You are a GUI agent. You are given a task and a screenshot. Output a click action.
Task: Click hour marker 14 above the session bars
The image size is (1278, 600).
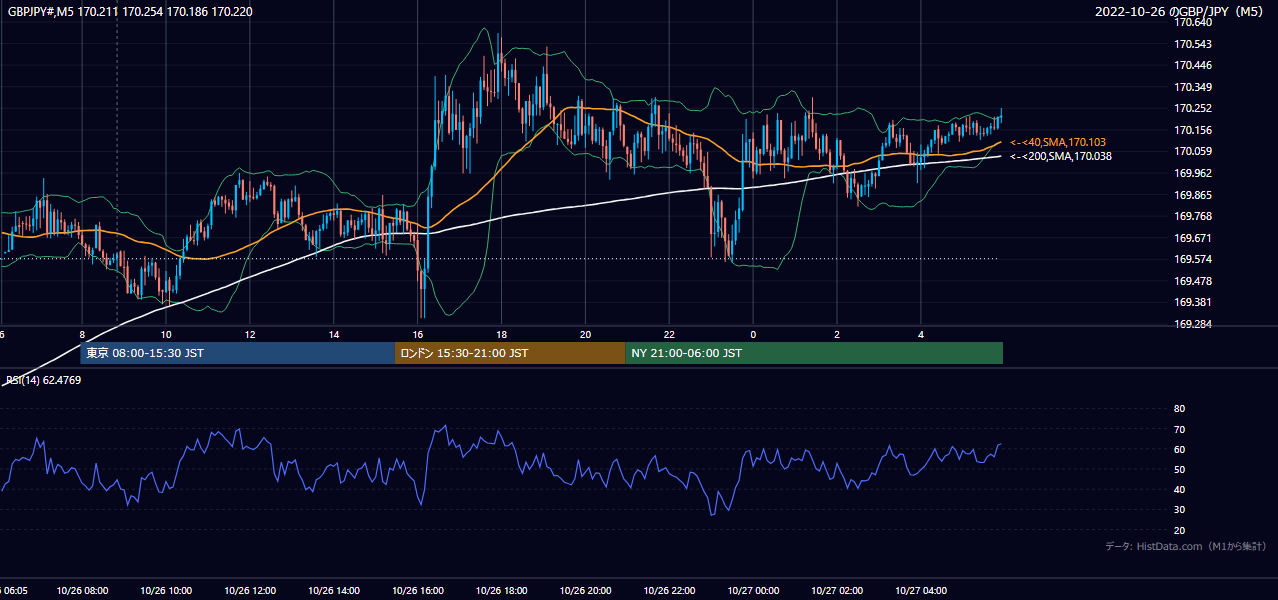[334, 334]
